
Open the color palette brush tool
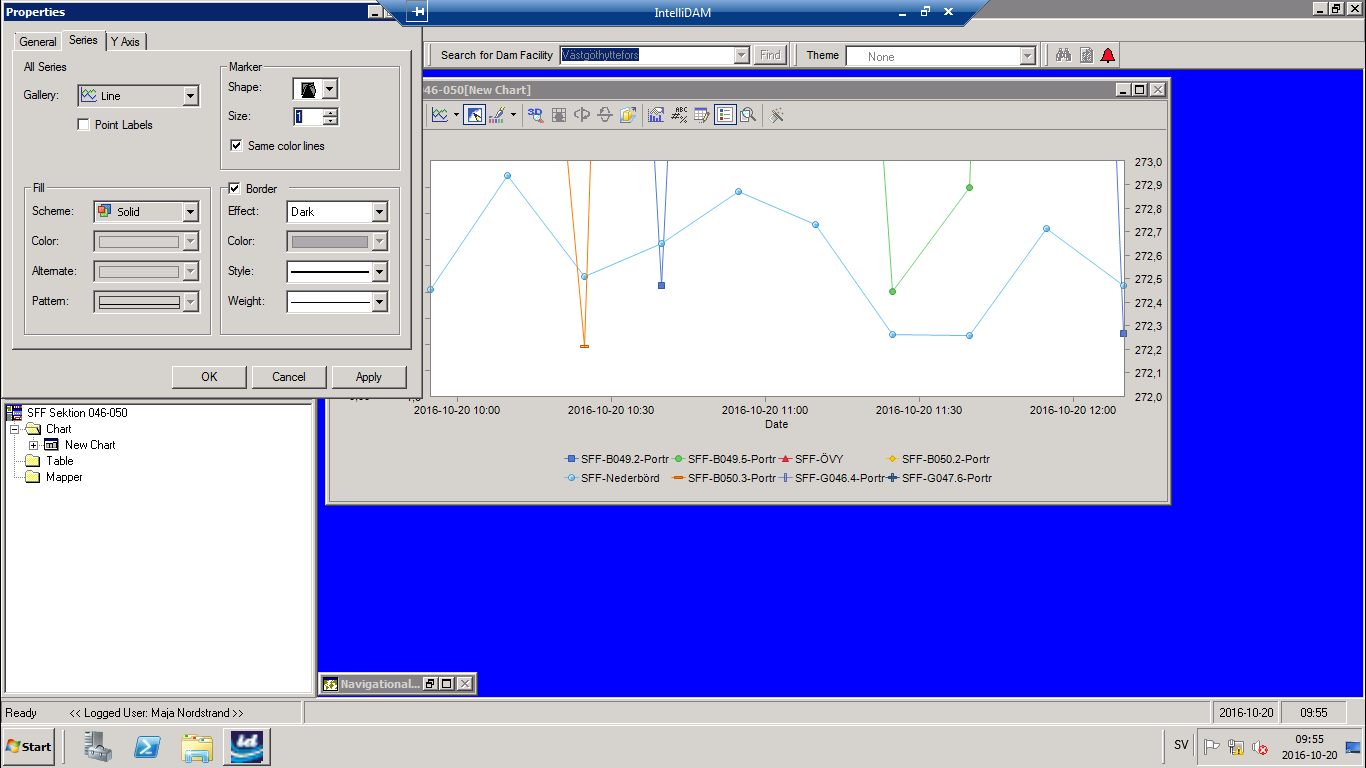click(x=497, y=115)
